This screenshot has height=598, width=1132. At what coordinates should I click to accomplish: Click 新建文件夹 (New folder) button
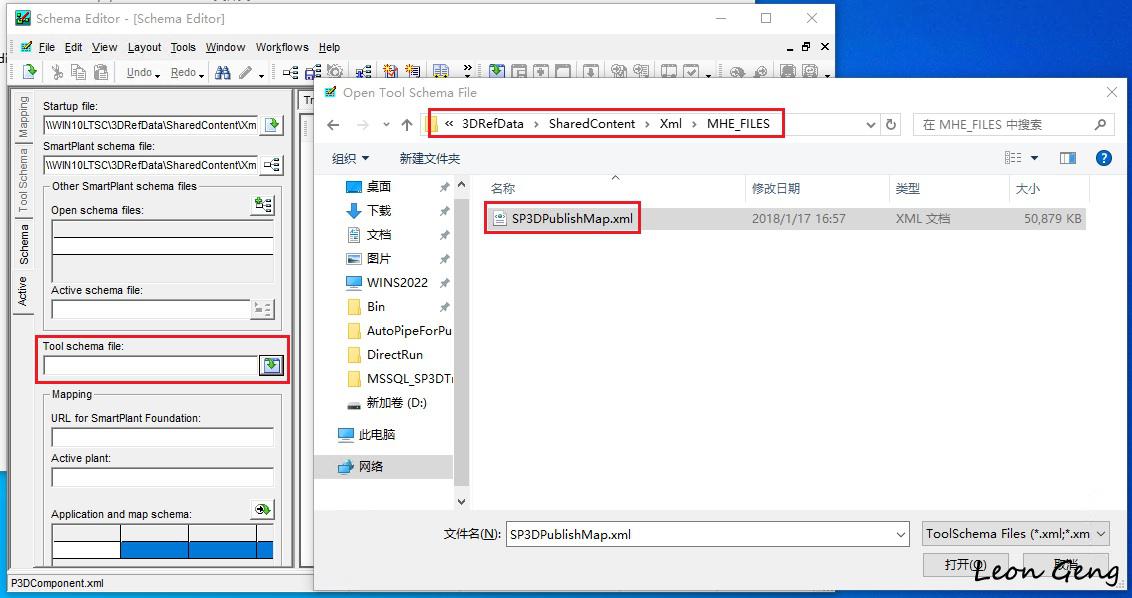pyautogui.click(x=430, y=158)
